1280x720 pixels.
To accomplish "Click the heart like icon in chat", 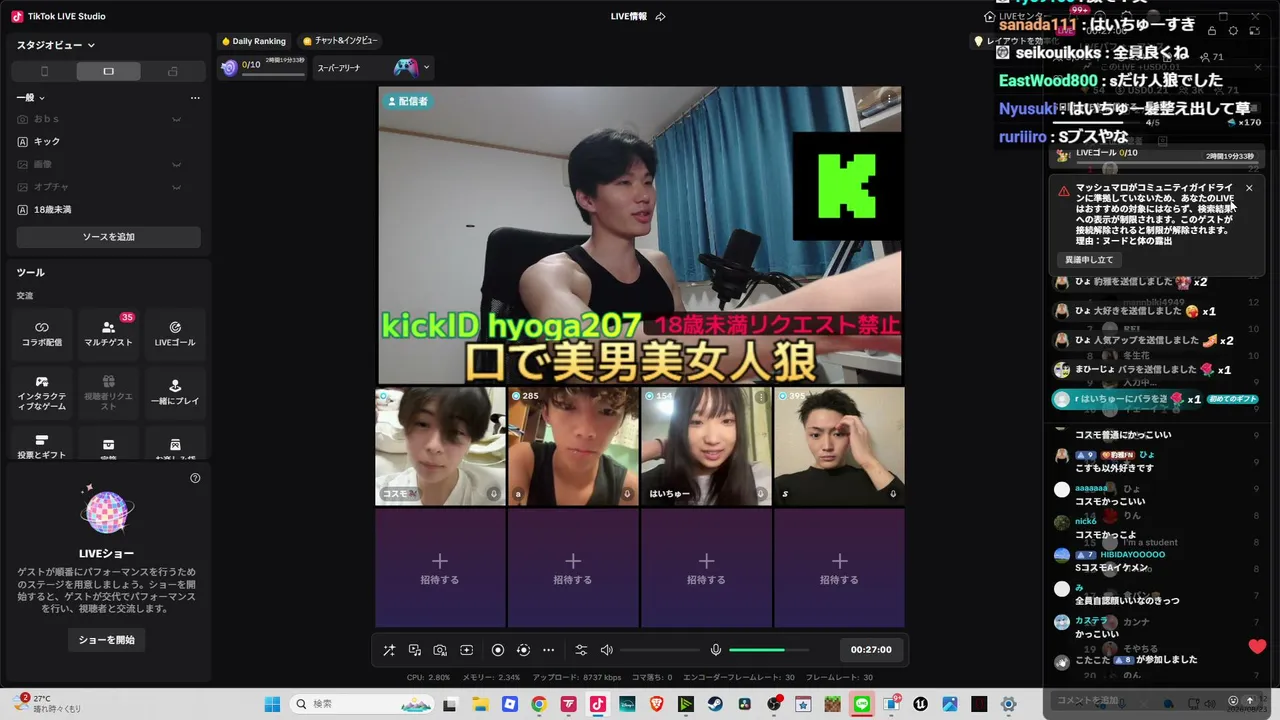I will (x=1257, y=646).
